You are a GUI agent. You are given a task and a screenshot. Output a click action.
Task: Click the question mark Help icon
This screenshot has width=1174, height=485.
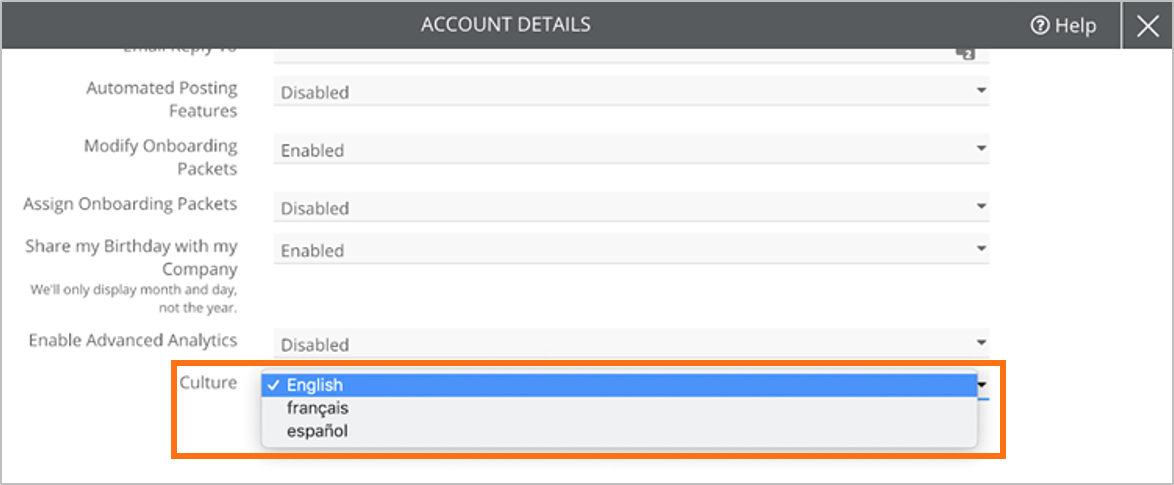point(1040,25)
